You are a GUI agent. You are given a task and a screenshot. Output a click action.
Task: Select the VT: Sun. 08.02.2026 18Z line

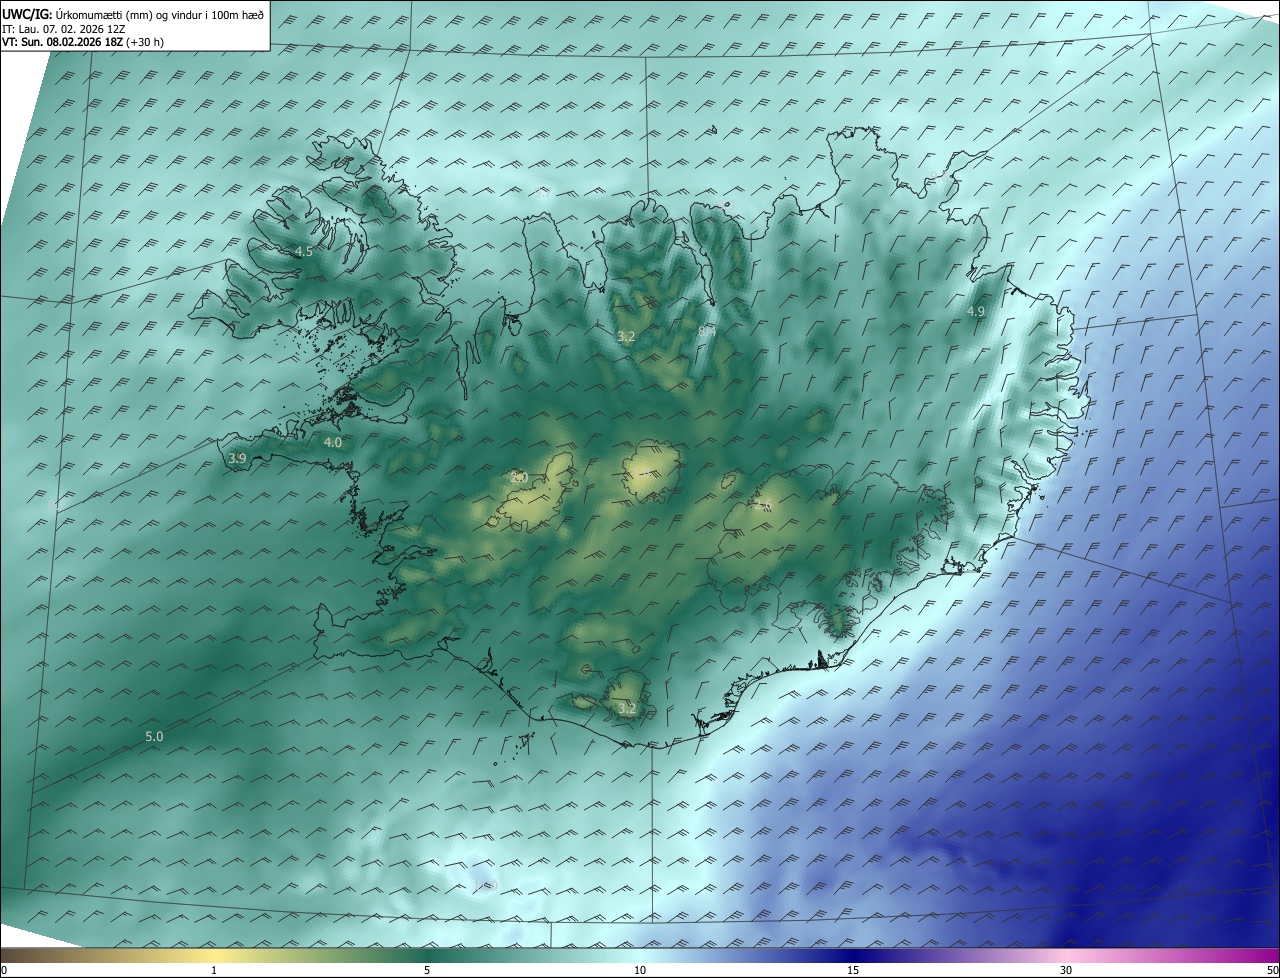pos(83,42)
